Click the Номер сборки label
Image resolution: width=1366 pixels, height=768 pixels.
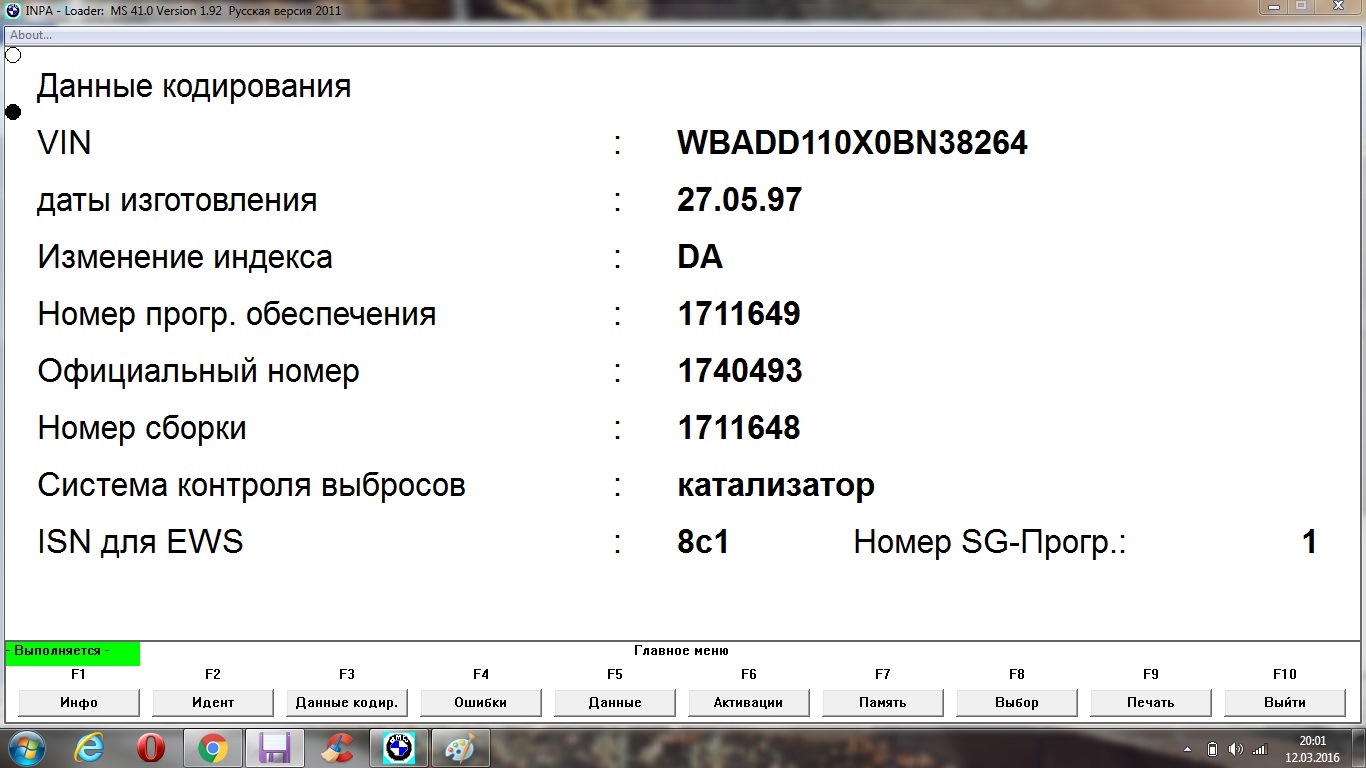[x=142, y=428]
